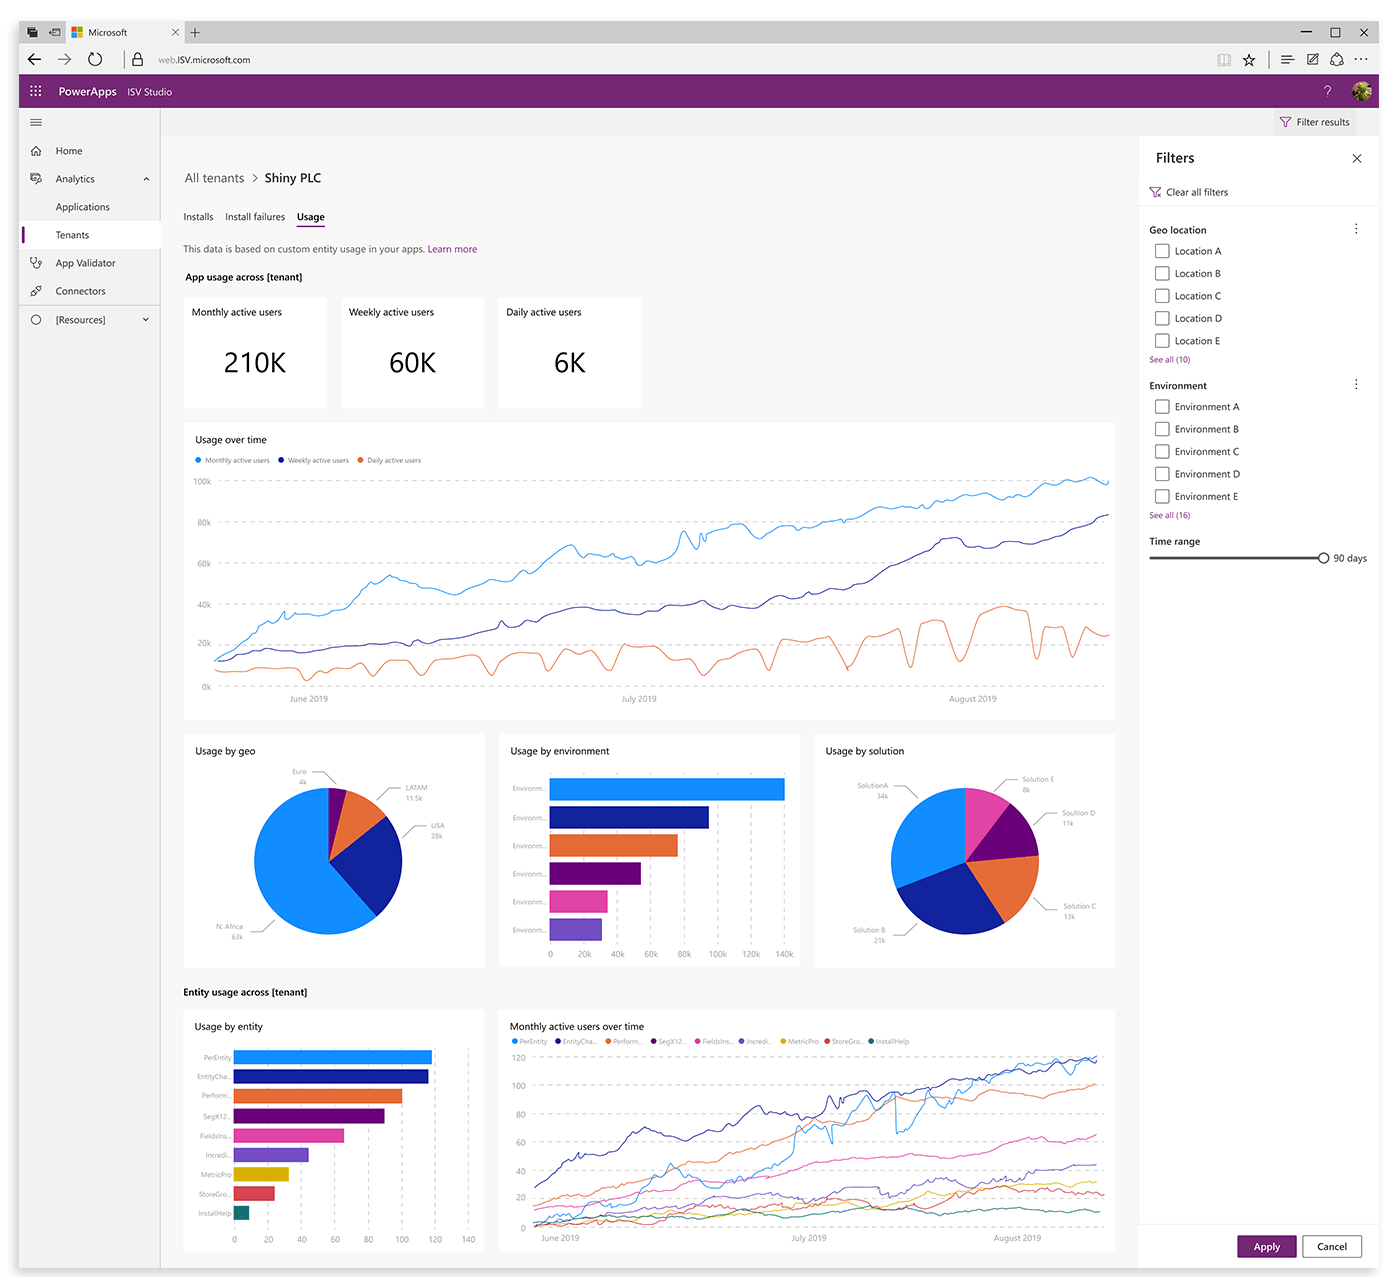Screen dimensions: 1400x1277
Task: Toggle the hamburger navigation menu icon
Action: pyautogui.click(x=36, y=122)
